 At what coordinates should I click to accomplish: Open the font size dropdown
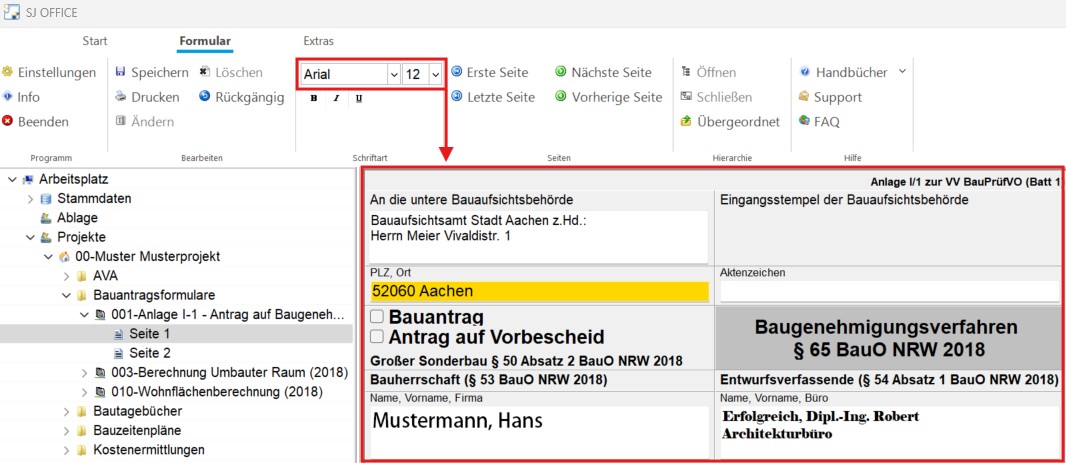click(x=435, y=74)
